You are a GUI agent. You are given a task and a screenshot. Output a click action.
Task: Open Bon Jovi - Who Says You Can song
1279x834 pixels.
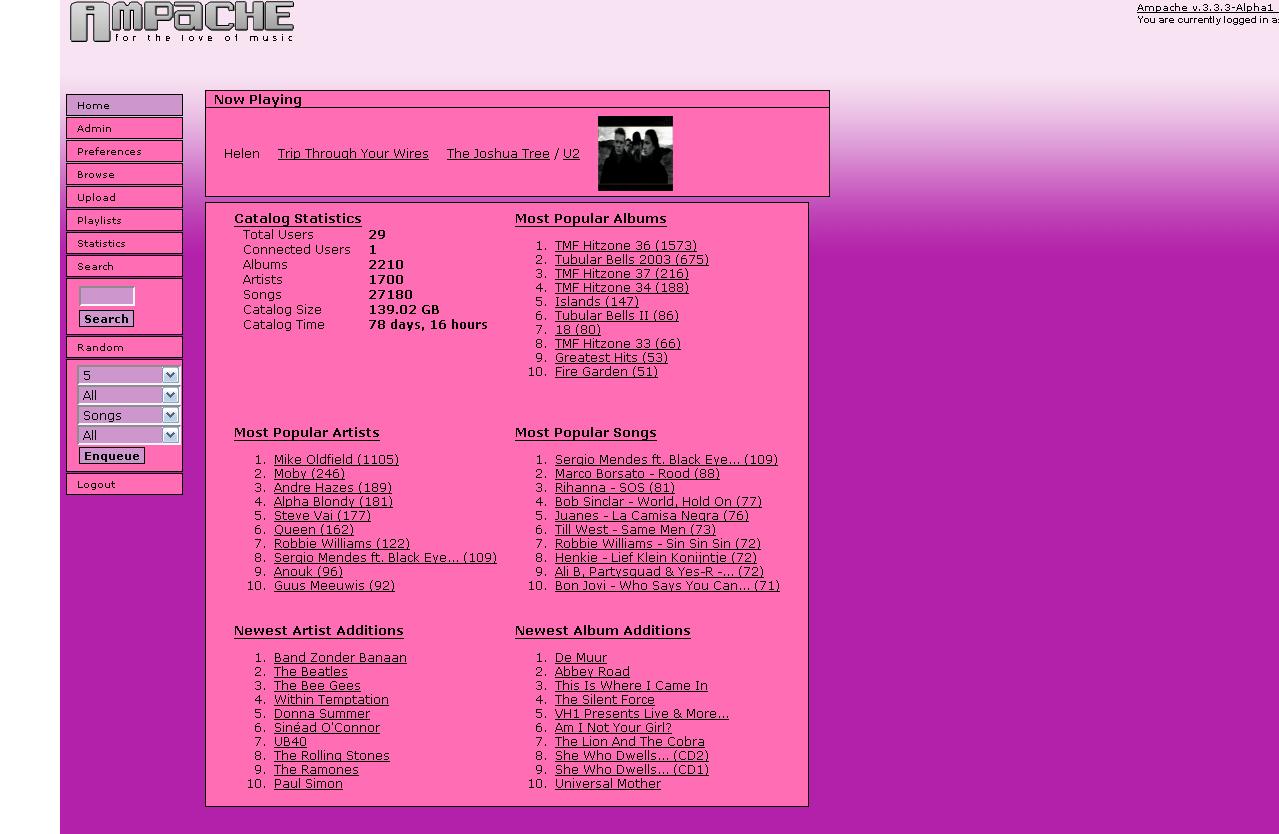(667, 586)
